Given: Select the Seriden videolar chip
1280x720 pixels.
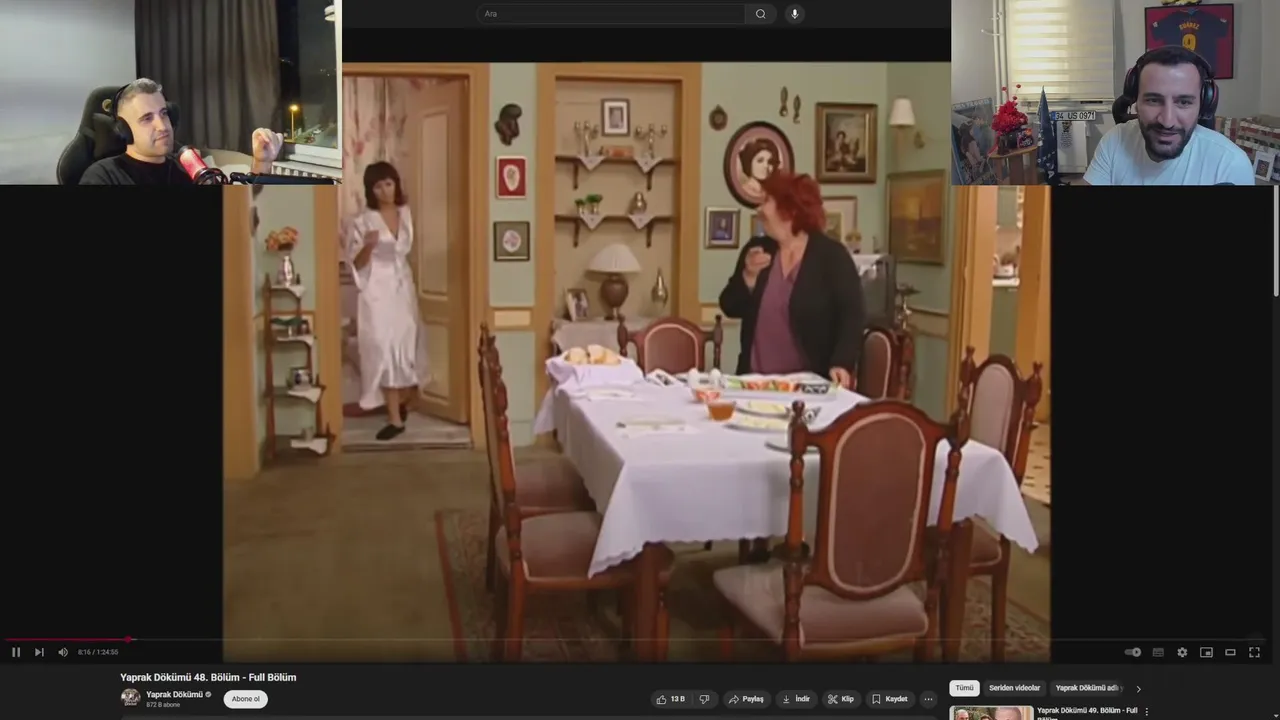Looking at the screenshot, I should click(x=1014, y=688).
